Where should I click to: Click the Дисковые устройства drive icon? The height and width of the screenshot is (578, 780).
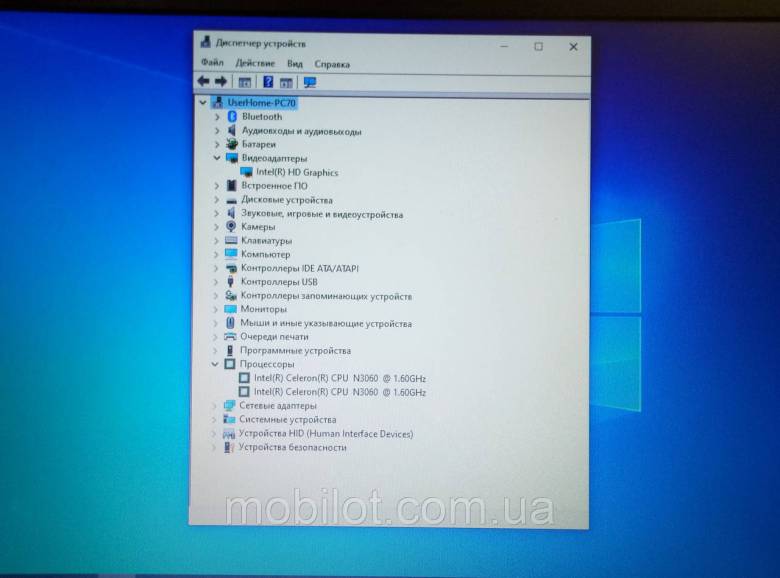click(231, 200)
